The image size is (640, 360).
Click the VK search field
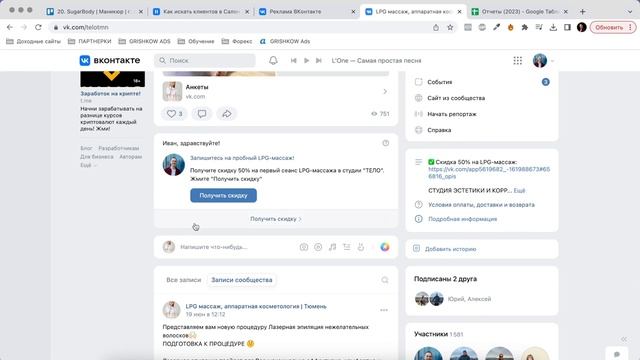(205, 60)
